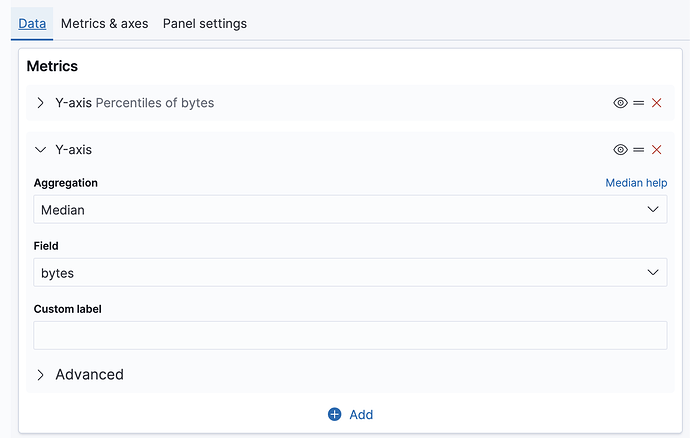
Task: Click the Field dropdown arrow
Action: coord(653,273)
